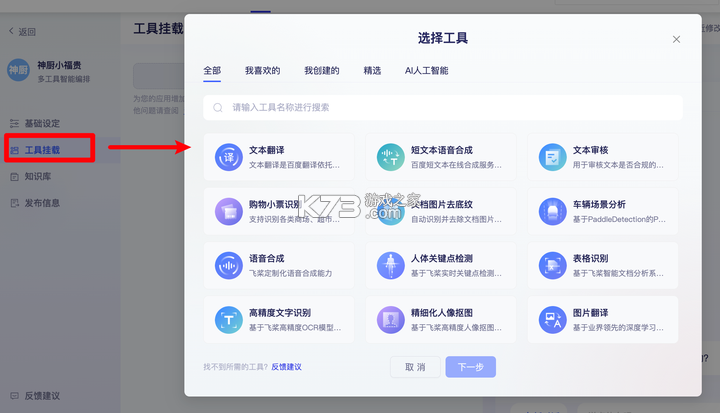Click 返回 in the sidebar
720x413 pixels.
pos(27,32)
